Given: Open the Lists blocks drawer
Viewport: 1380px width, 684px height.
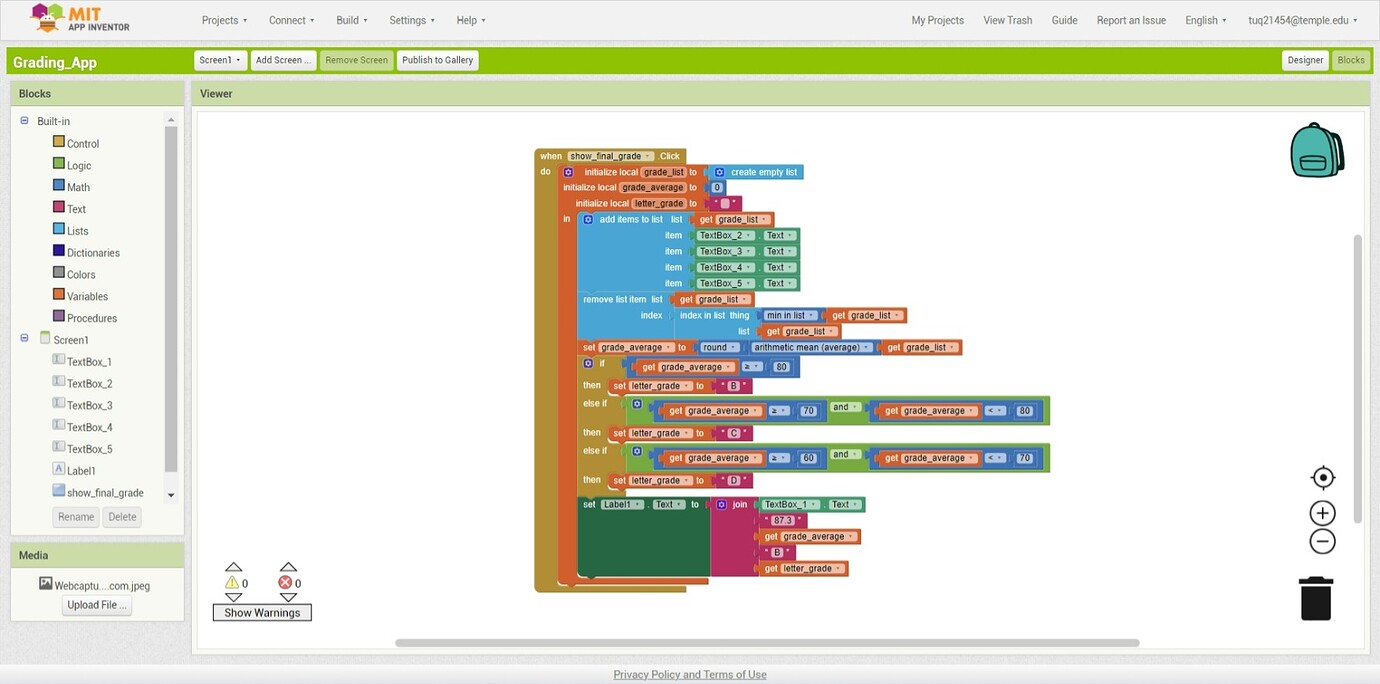Looking at the screenshot, I should [77, 231].
